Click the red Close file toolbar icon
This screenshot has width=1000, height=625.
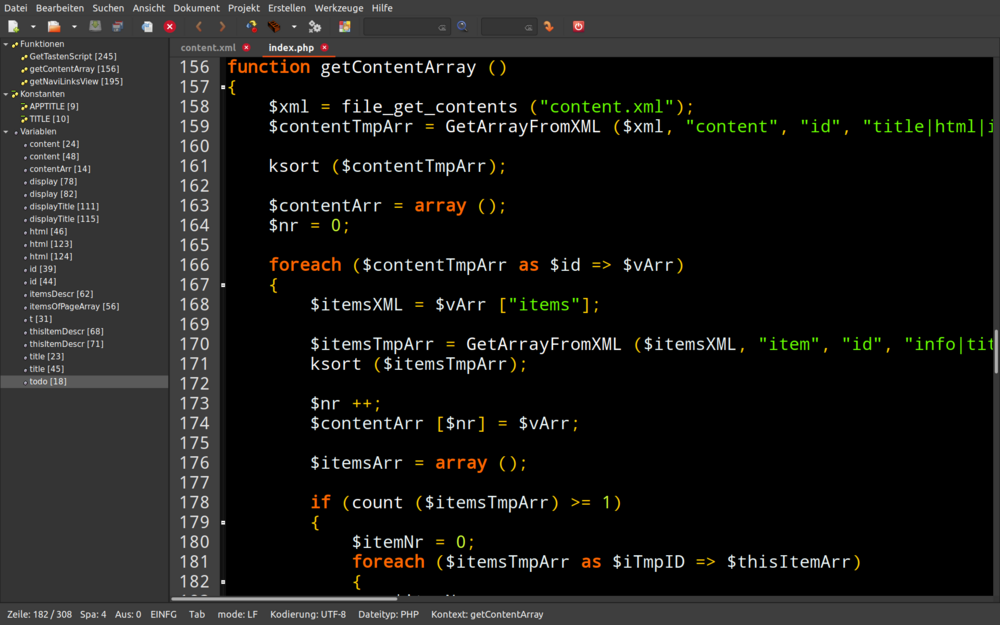click(x=169, y=27)
